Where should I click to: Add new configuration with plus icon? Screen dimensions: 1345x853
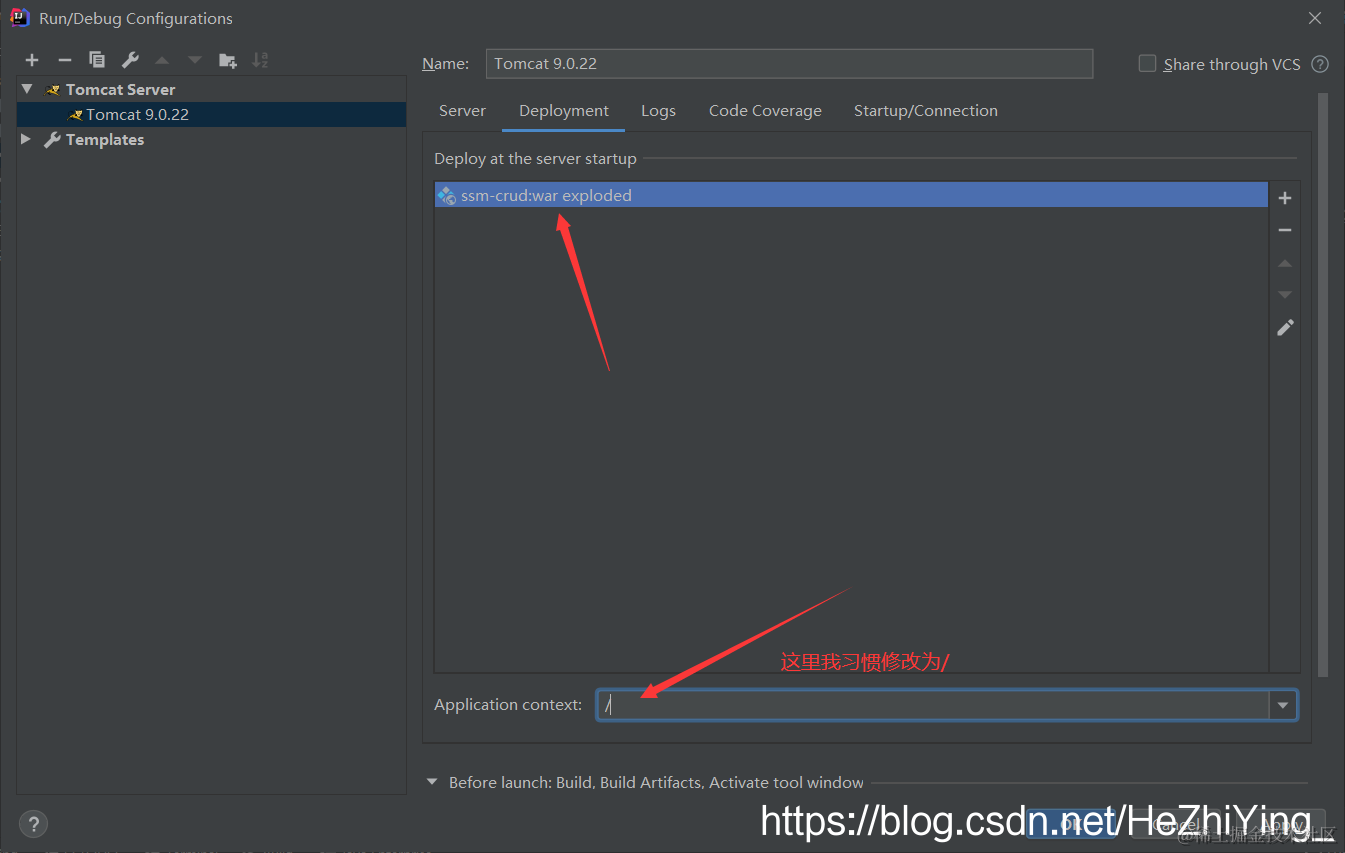click(32, 60)
